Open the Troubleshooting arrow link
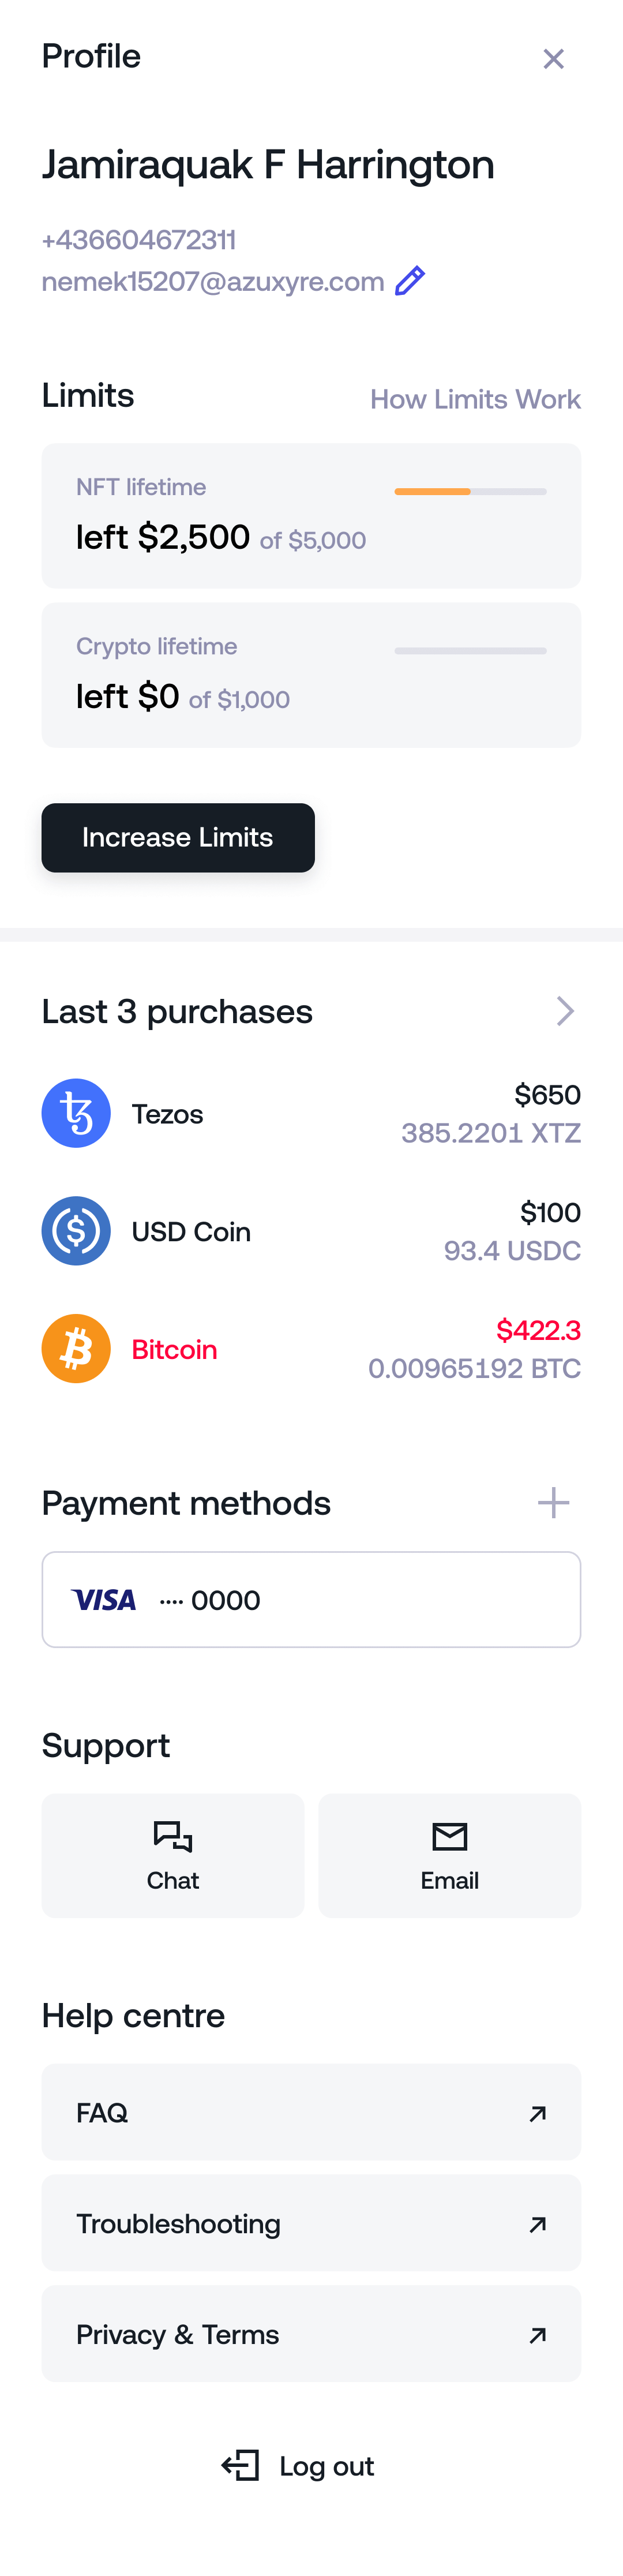Image resolution: width=623 pixels, height=2576 pixels. 538,2224
